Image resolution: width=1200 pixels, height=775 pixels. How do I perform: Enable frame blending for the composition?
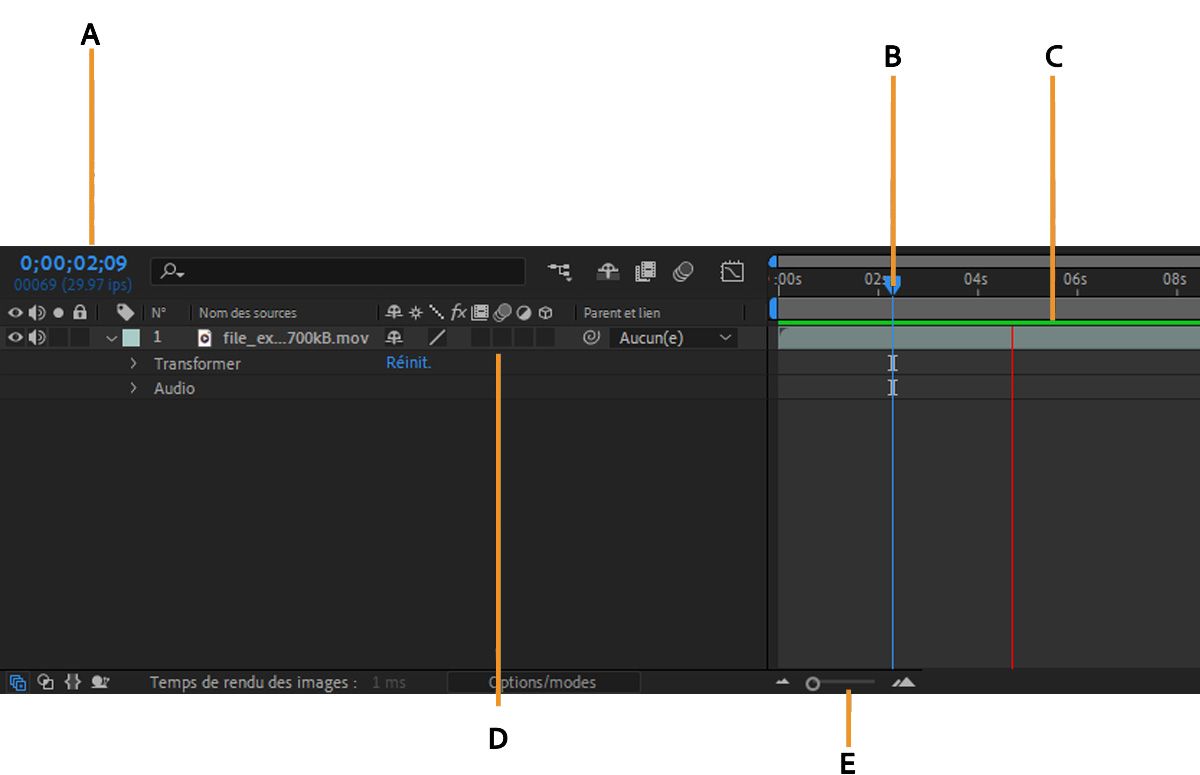[x=645, y=271]
